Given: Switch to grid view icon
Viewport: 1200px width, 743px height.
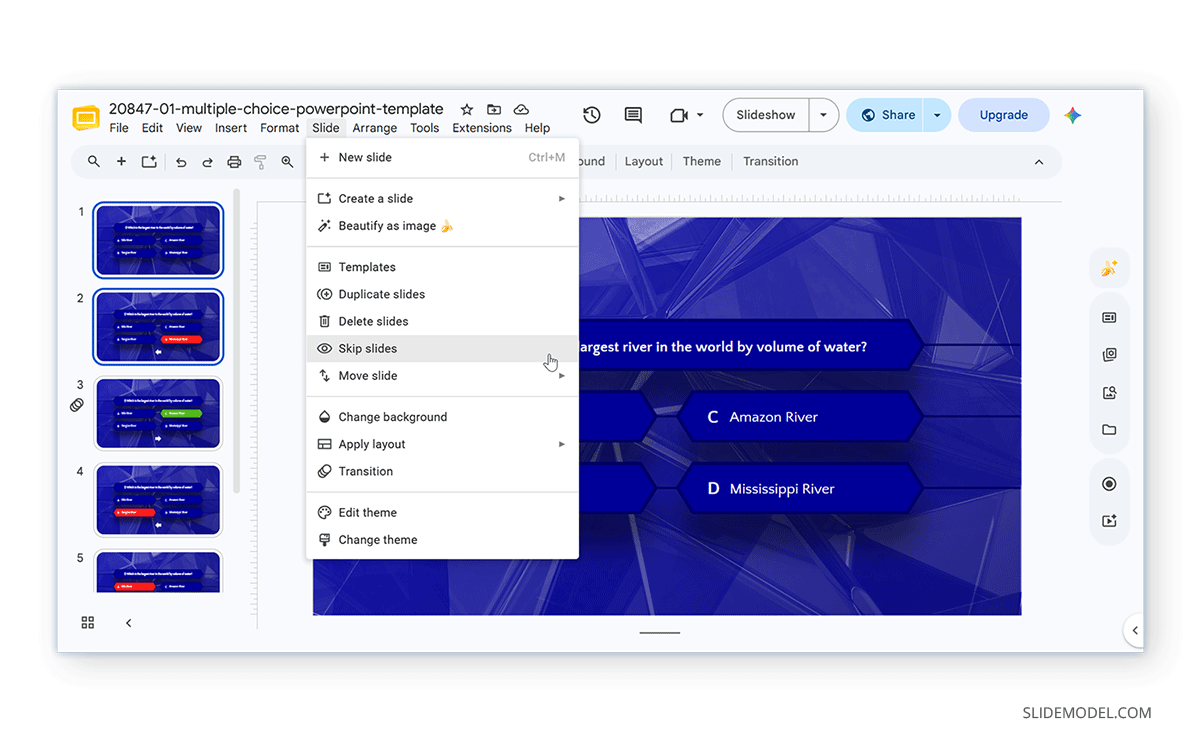Looking at the screenshot, I should [88, 623].
